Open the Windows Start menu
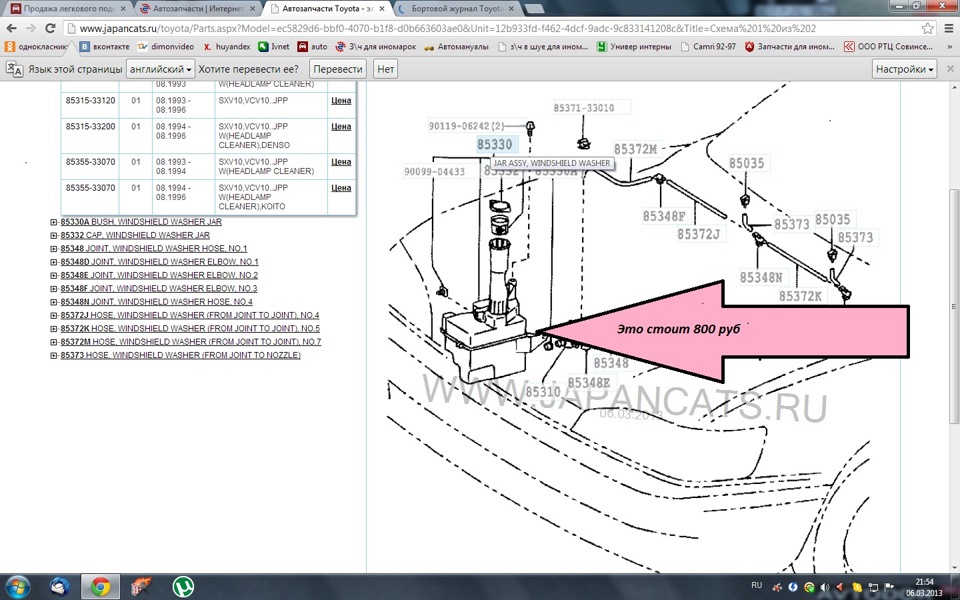The height and width of the screenshot is (600, 960). point(17,587)
